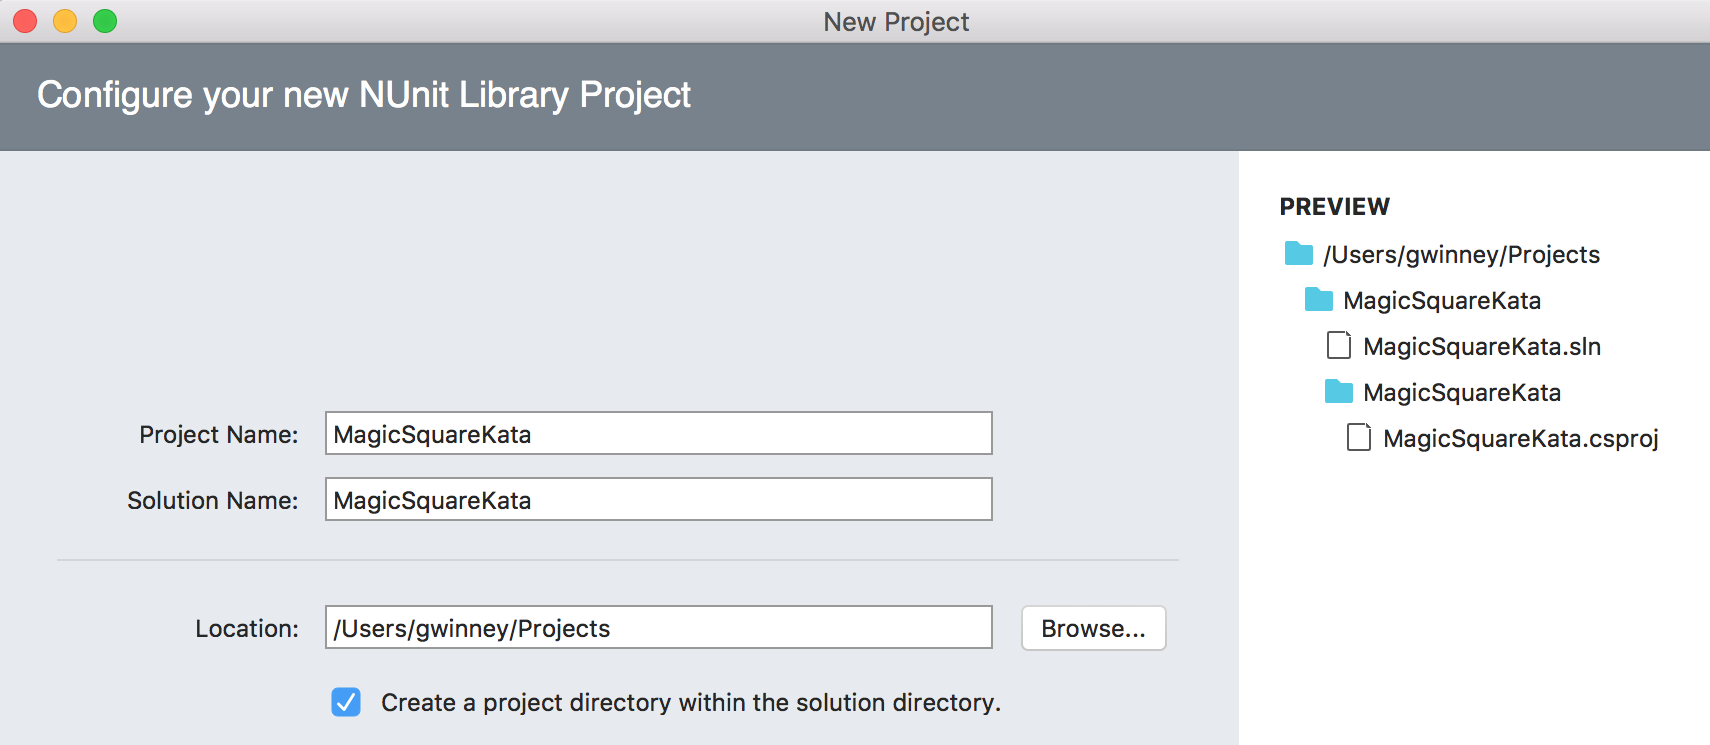Click the Project Name label
This screenshot has height=745, width=1710.
click(x=218, y=435)
